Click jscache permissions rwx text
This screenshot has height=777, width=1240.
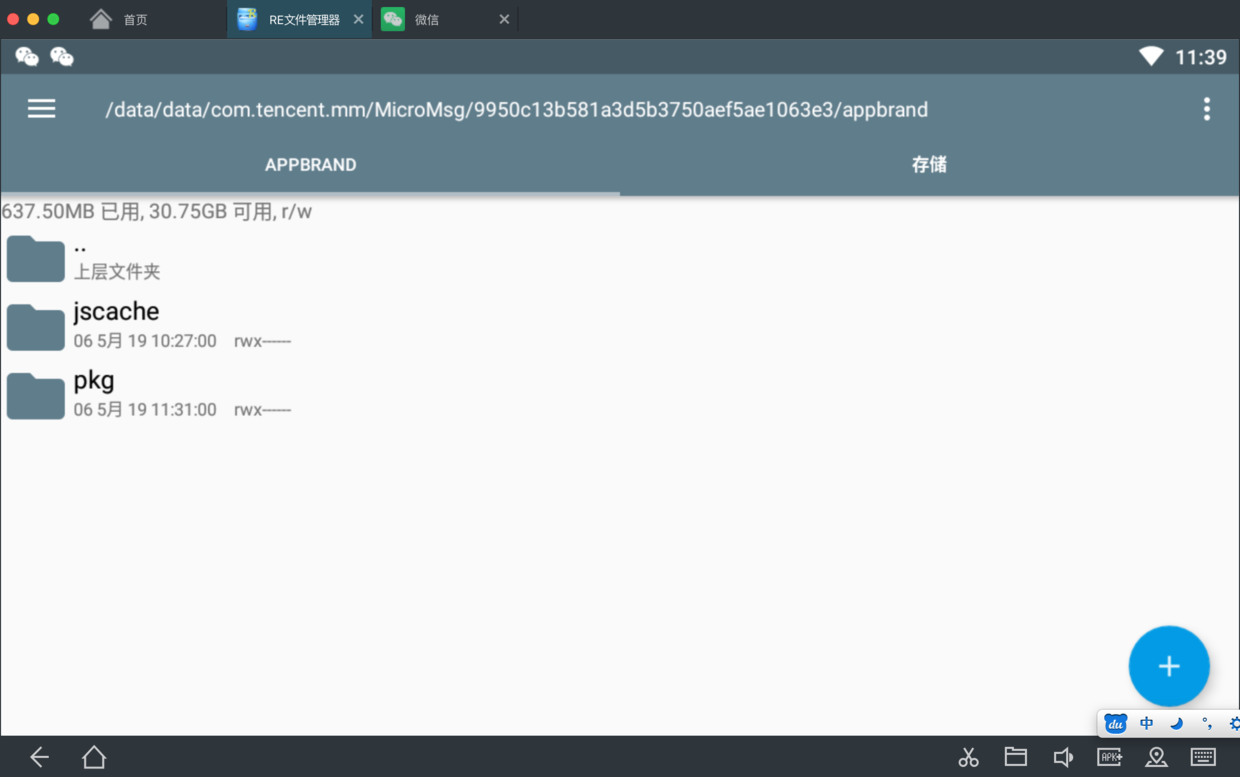coord(262,342)
